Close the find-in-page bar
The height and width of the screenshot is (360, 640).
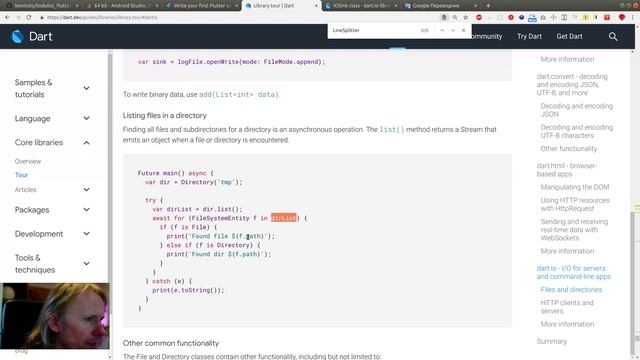[x=463, y=30]
